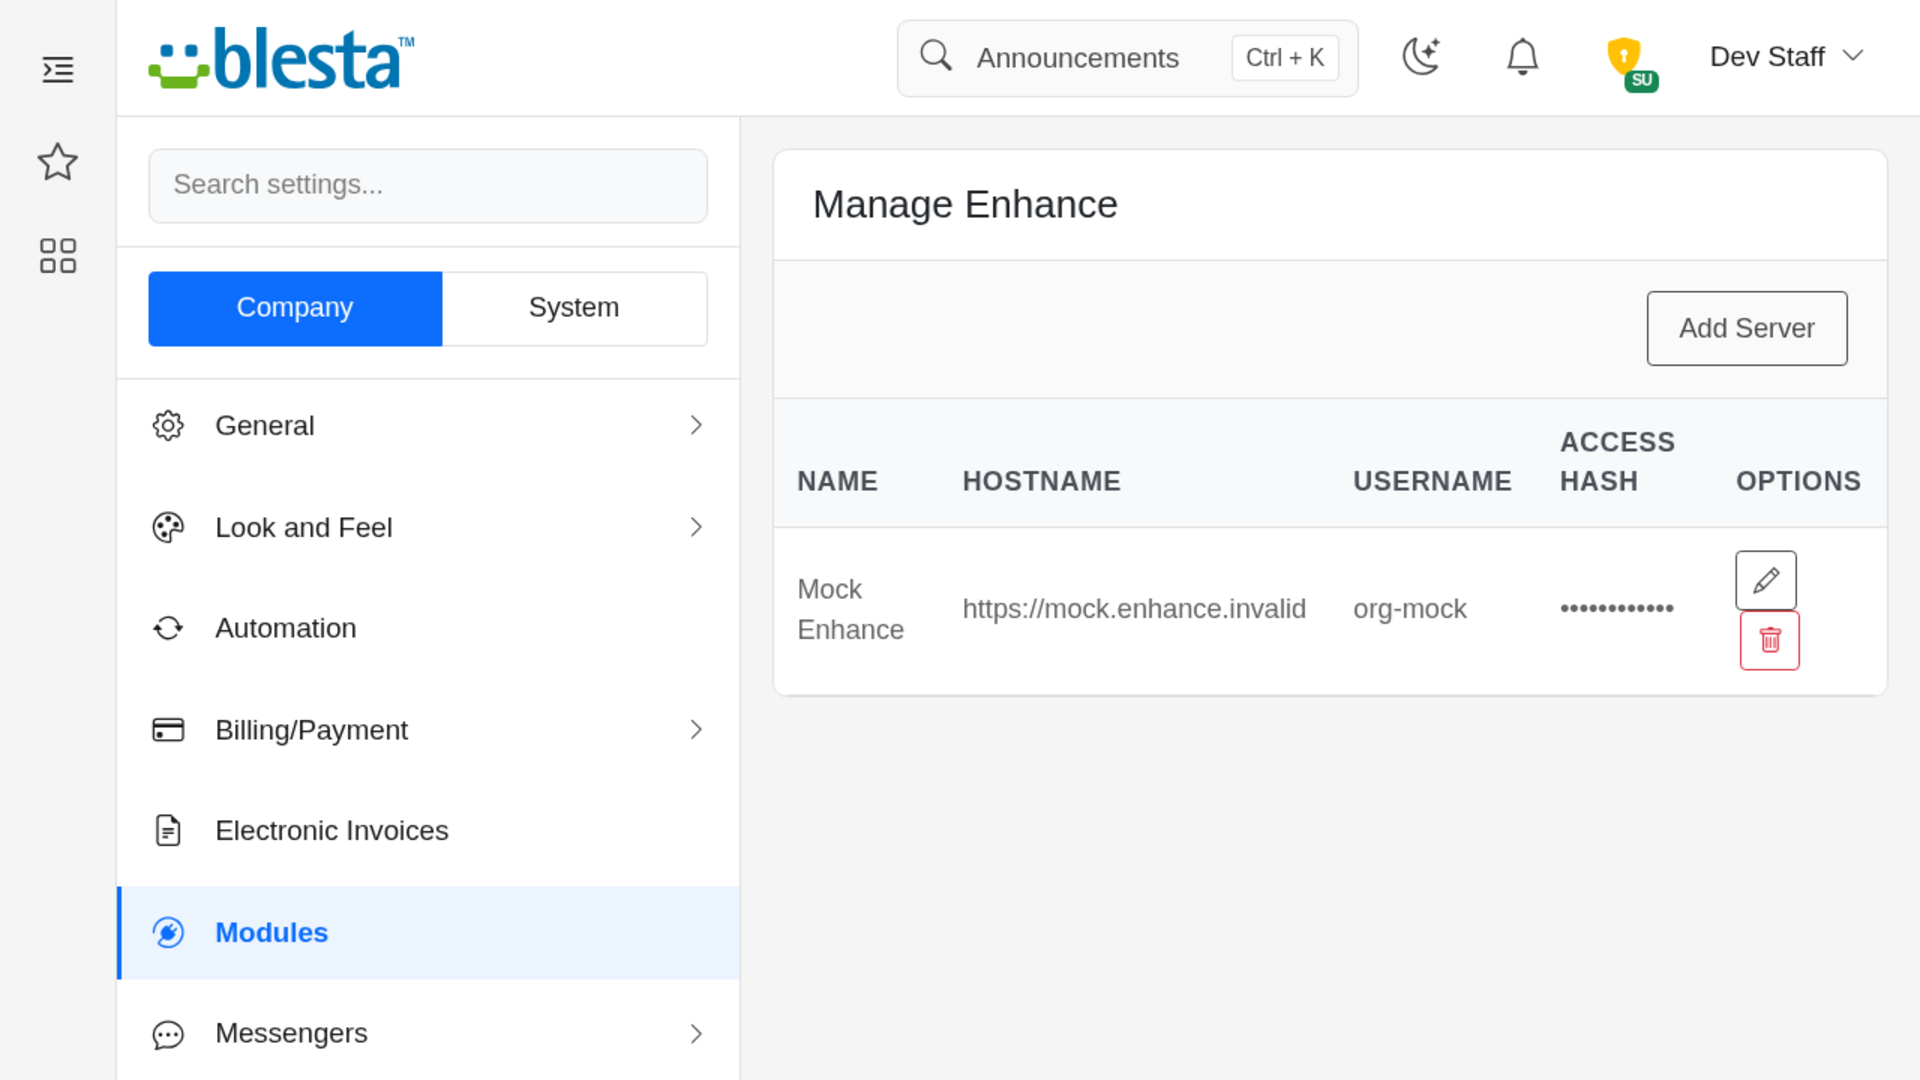
Task: Click the https://mock.enhance.invalid hostname
Action: 1134,609
